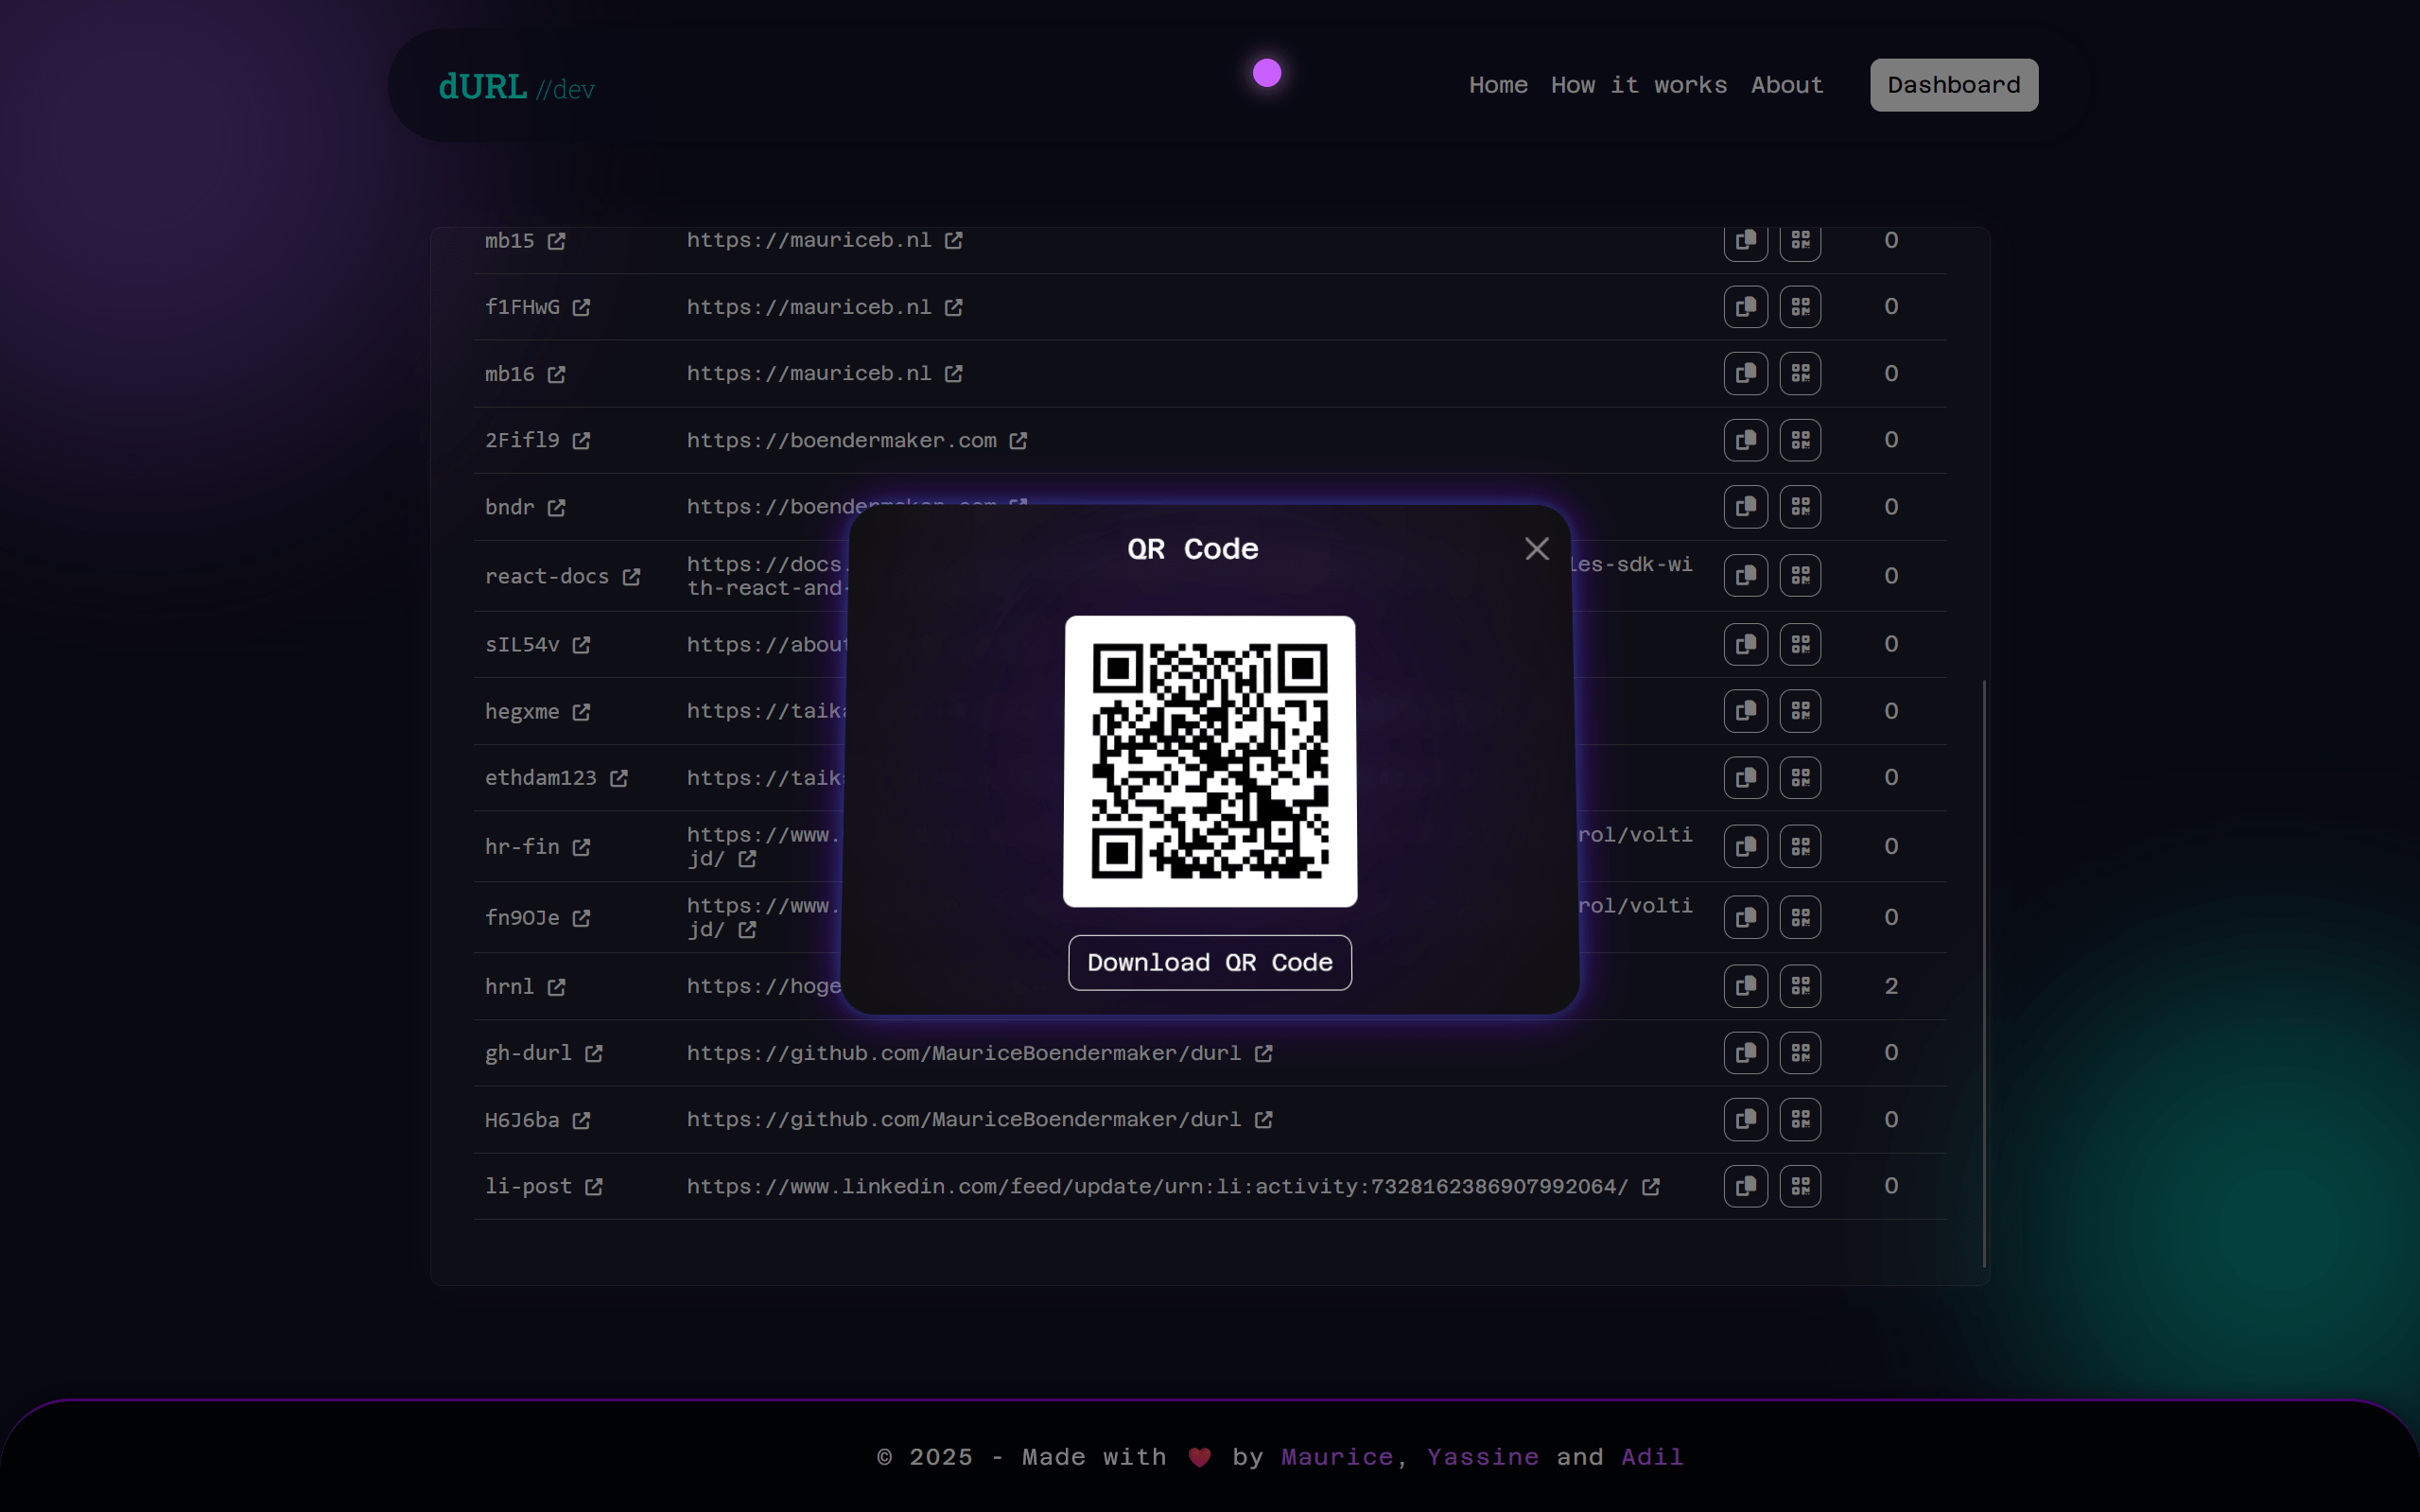Show QR code for hegxme row
Screen dimensions: 2420x1512
click(x=1800, y=711)
